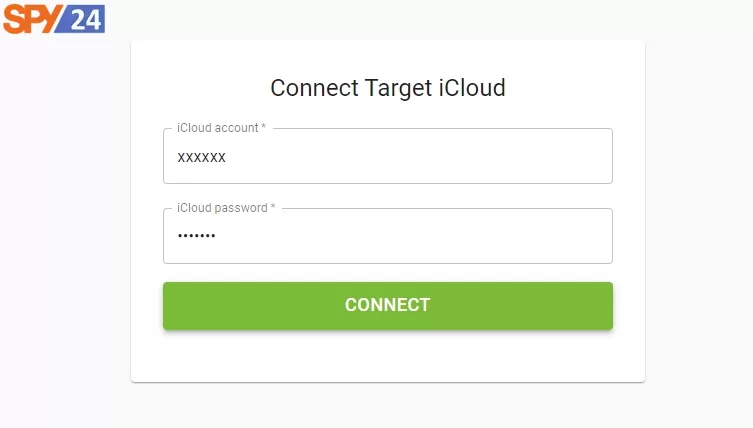Click the xxxxxx text in account field
The height and width of the screenshot is (428, 753).
(201, 157)
